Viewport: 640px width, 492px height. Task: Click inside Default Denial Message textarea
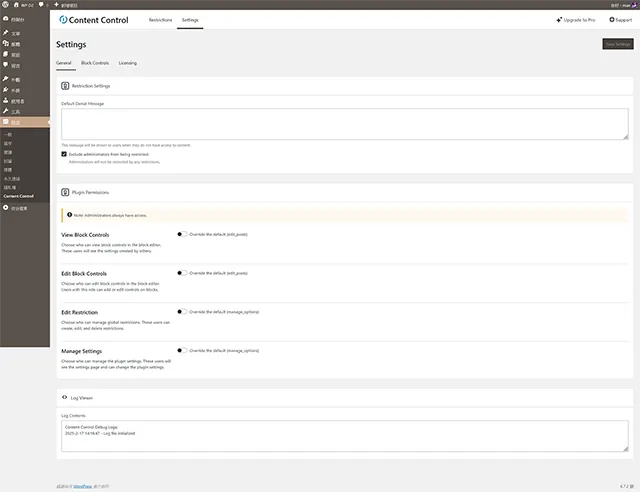[345, 124]
